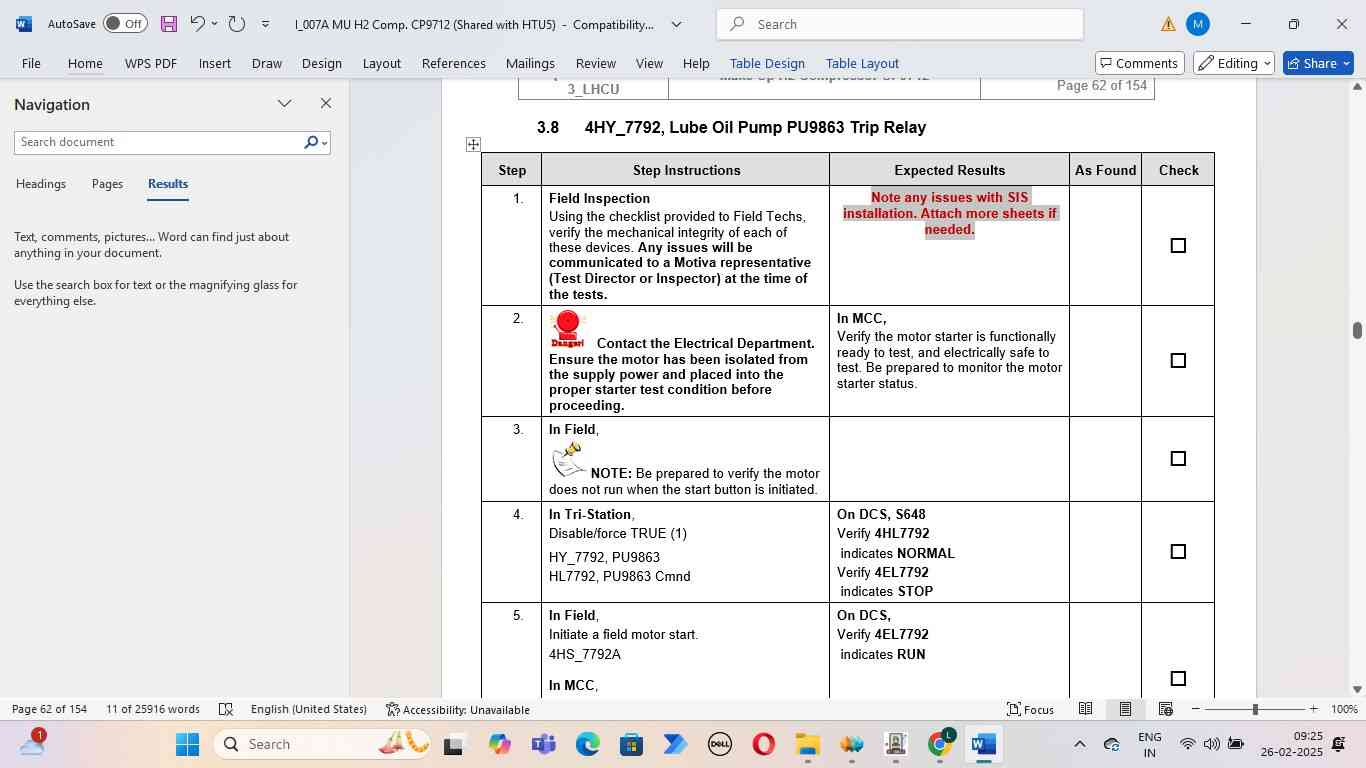Click the scroll up arrow
This screenshot has width=1366, height=768.
[x=1357, y=87]
